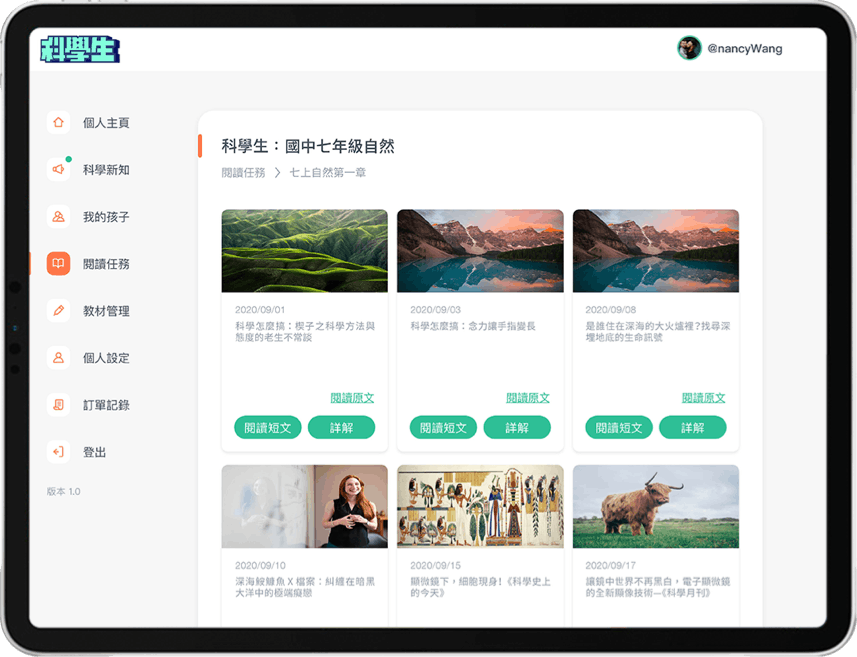Click 閱讀短文 button on 2020/09/08 card

point(619,427)
